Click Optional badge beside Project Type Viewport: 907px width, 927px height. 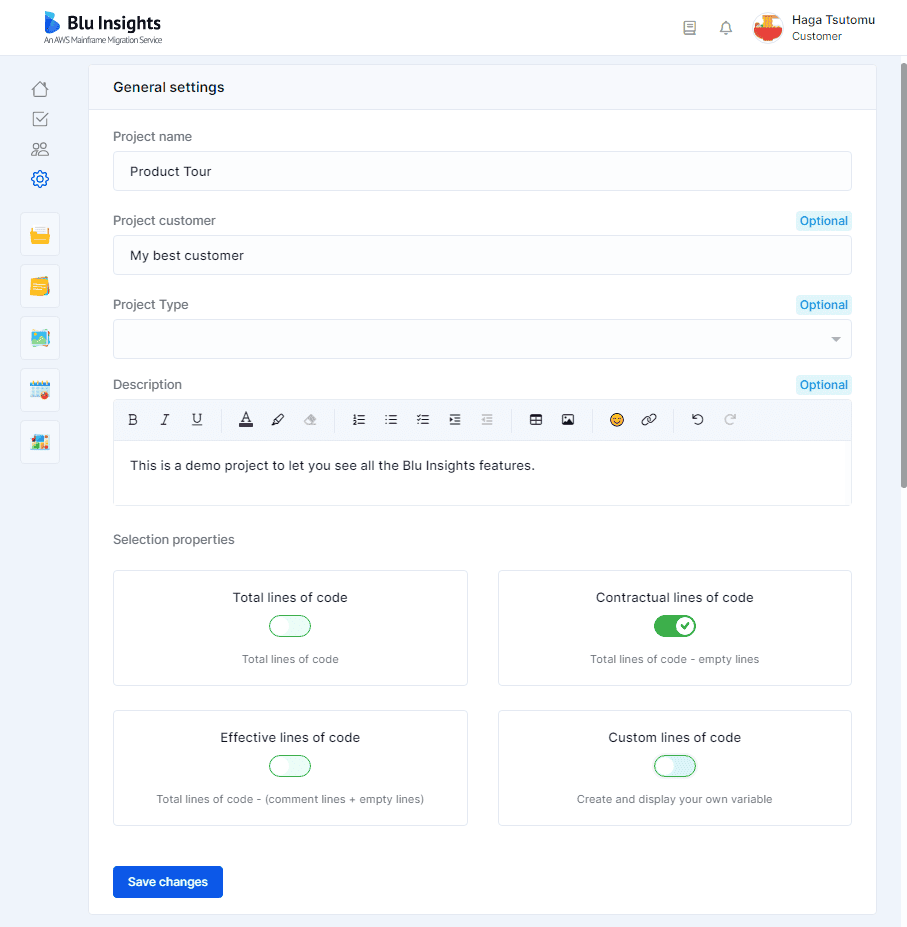click(x=824, y=305)
